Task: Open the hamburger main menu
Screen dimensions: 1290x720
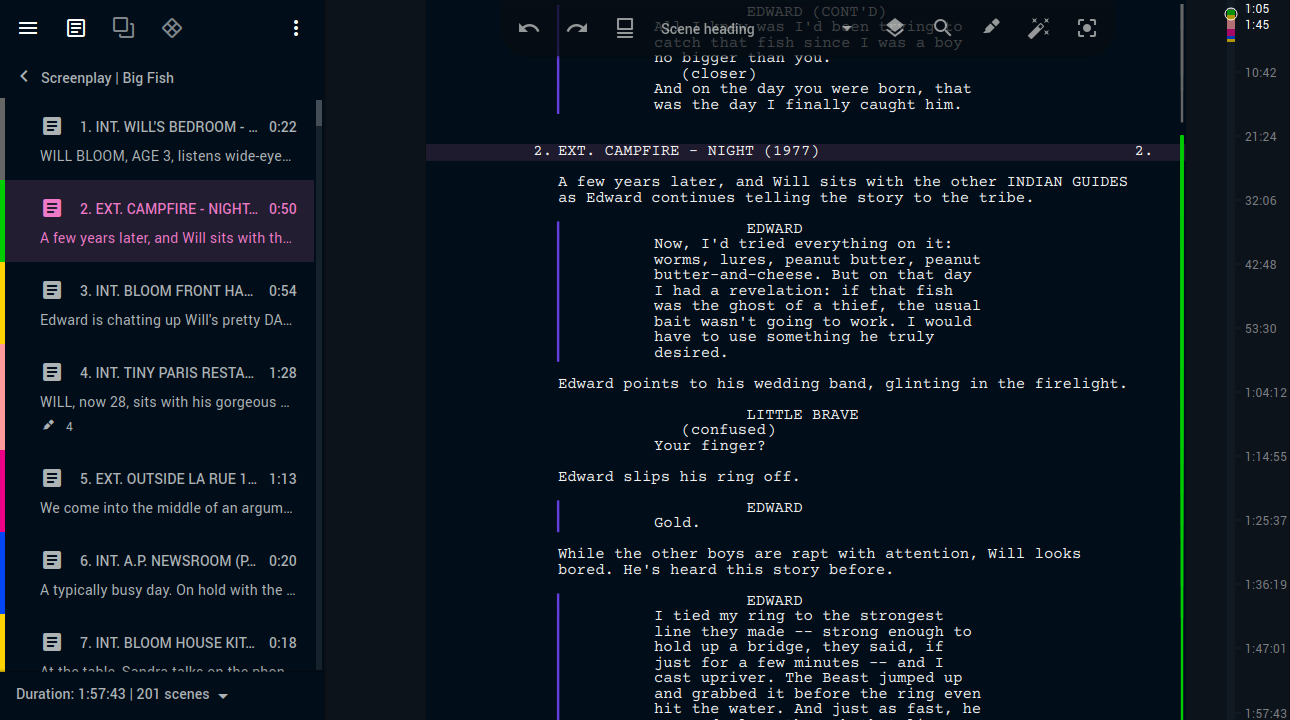Action: 28,28
